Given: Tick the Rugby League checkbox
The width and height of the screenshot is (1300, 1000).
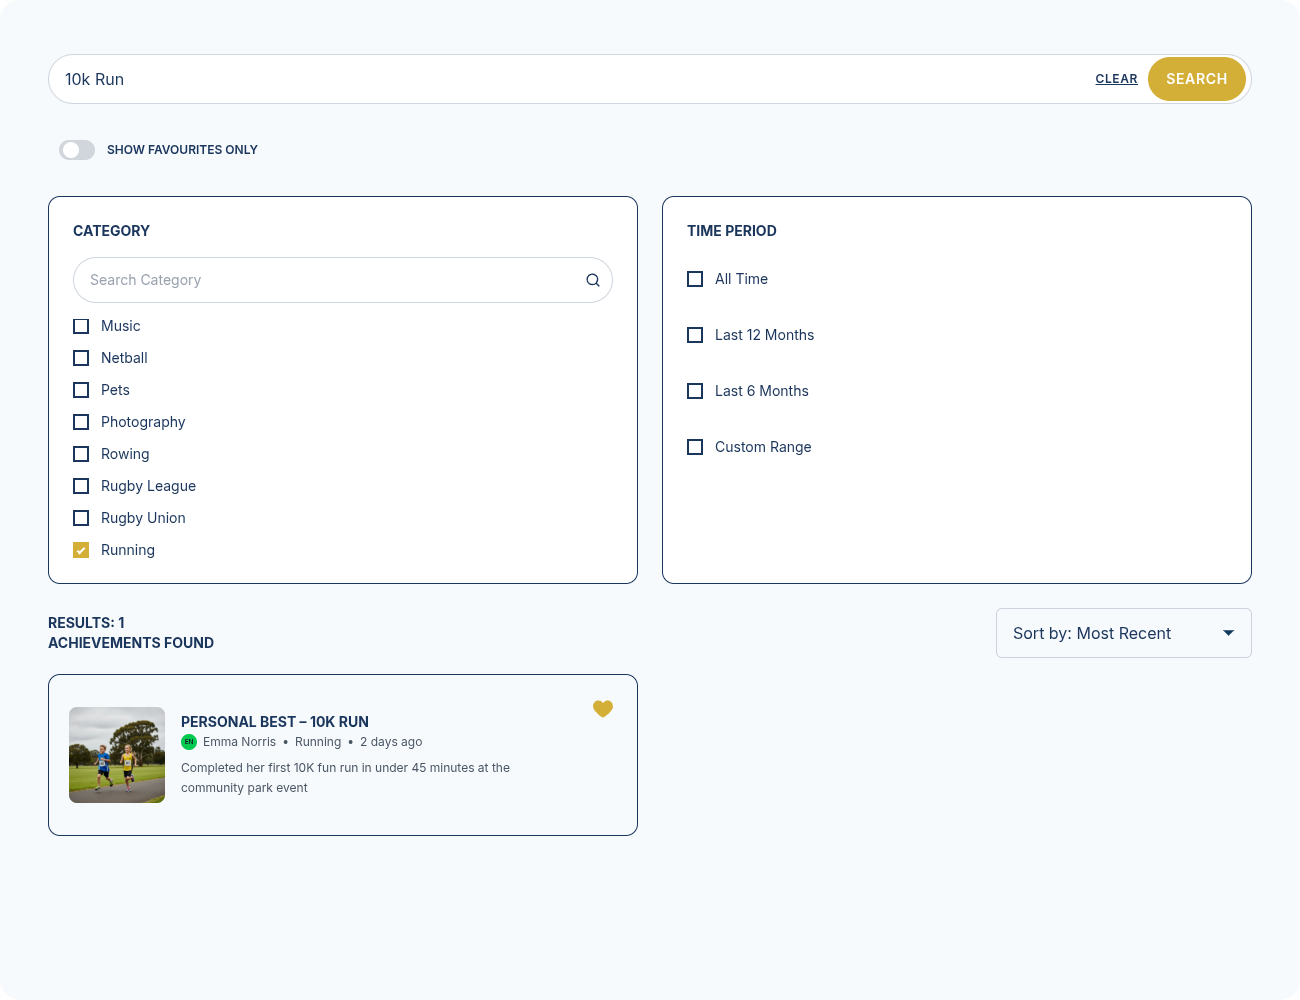Looking at the screenshot, I should [81, 486].
